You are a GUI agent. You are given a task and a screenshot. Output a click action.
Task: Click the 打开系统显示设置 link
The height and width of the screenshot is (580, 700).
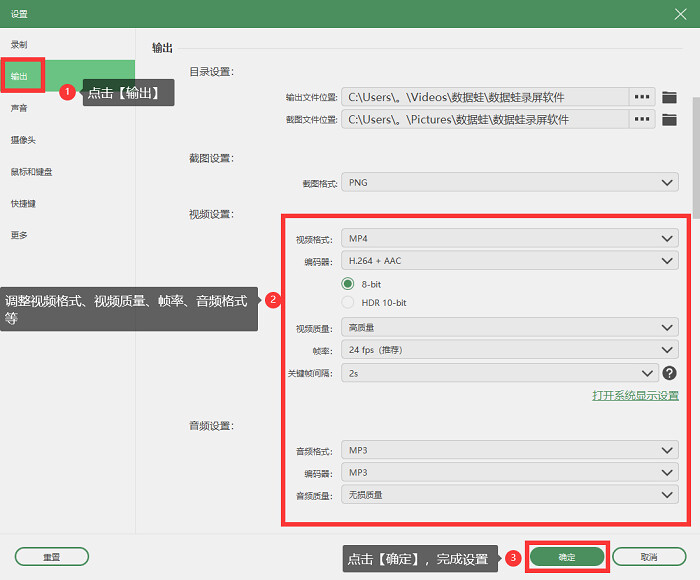[635, 396]
